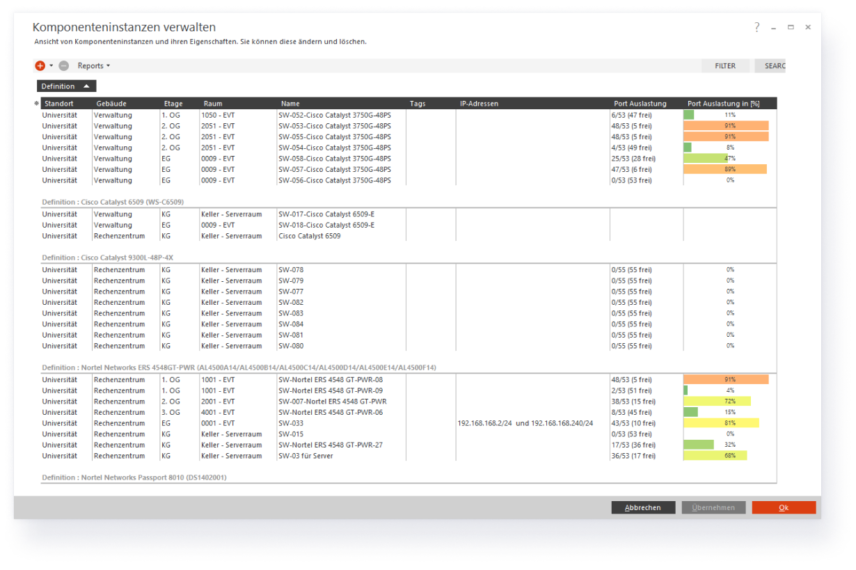Click the 32% usage bar for GT-PWR-27
Image resolution: width=856 pixels, height=570 pixels.
699,445
